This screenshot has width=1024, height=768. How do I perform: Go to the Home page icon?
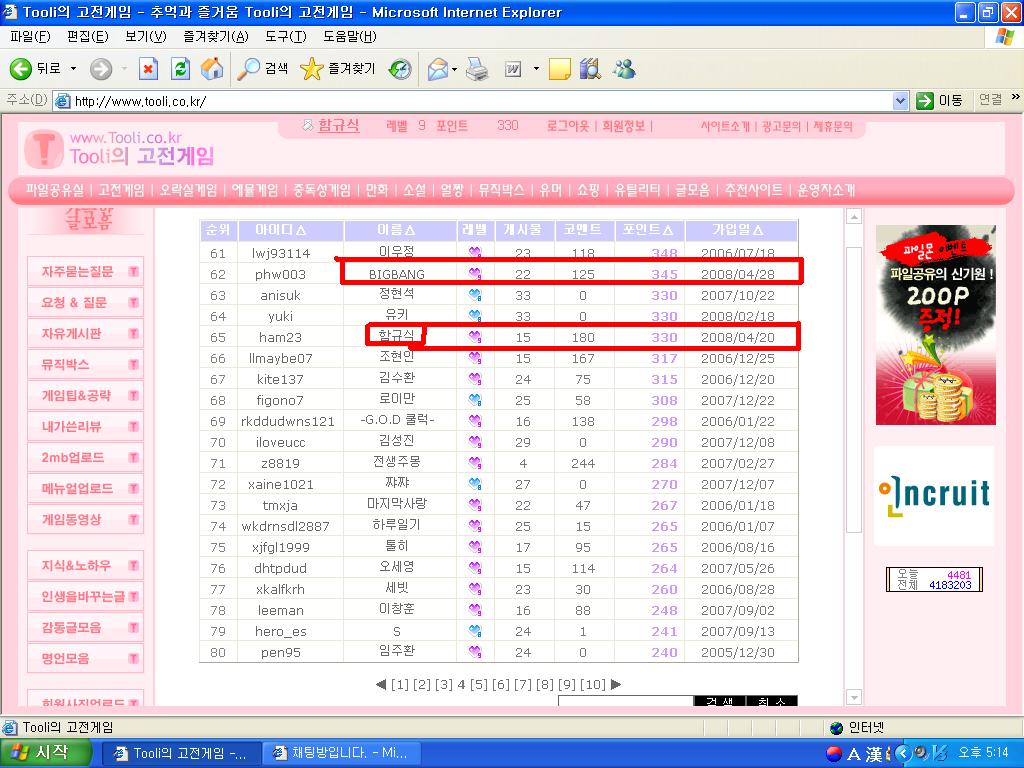pos(212,69)
